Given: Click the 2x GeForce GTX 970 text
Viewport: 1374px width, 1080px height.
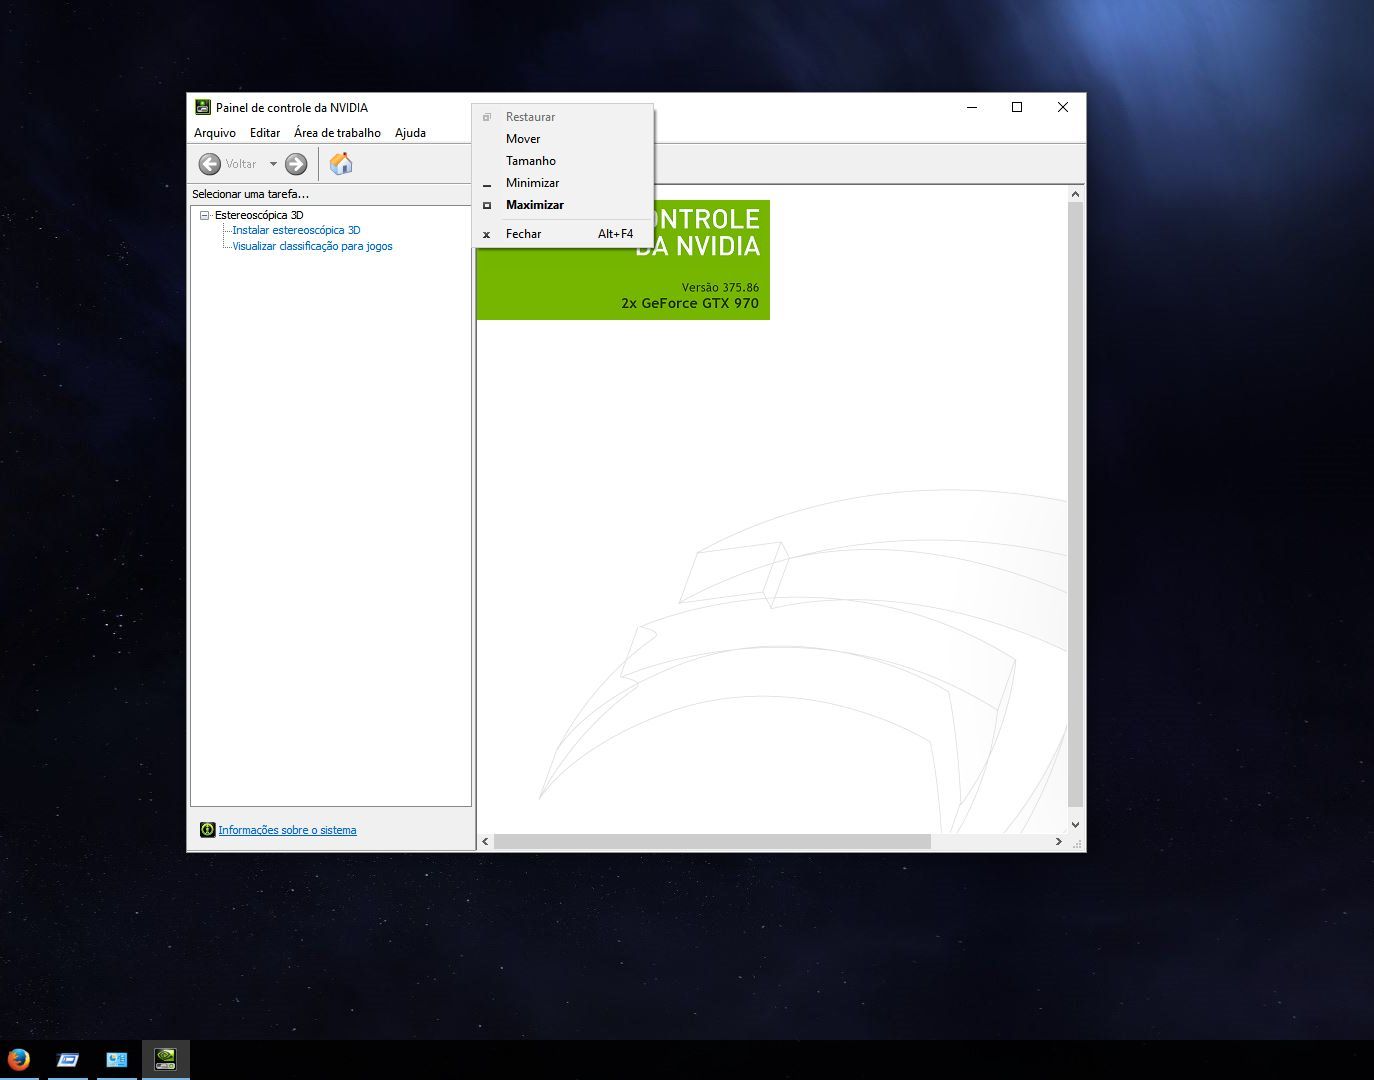Looking at the screenshot, I should (x=690, y=303).
